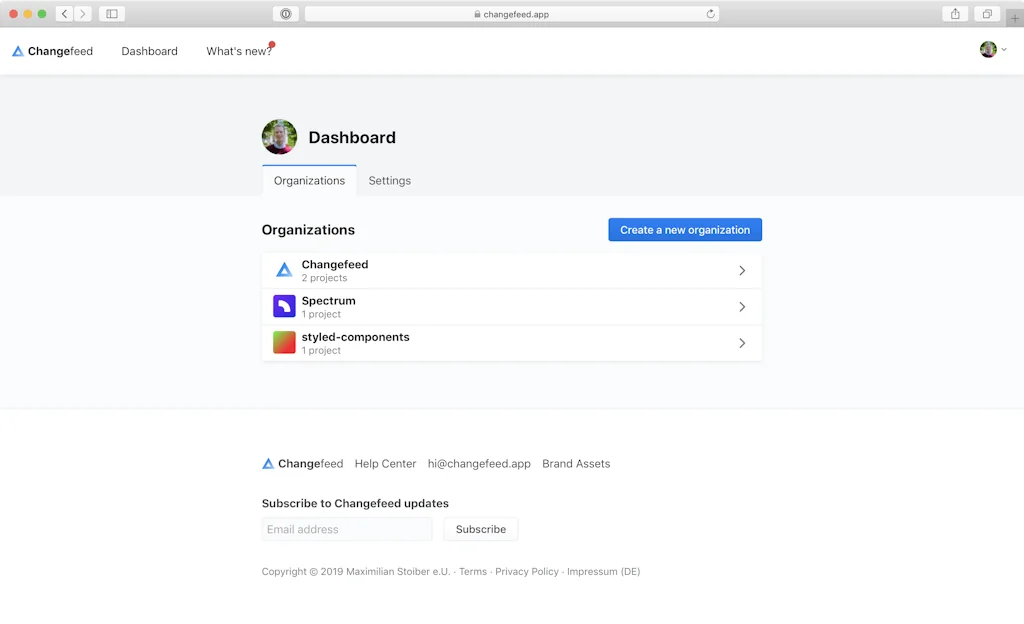Open the Privacy Policy link
The width and height of the screenshot is (1024, 624).
(x=527, y=571)
